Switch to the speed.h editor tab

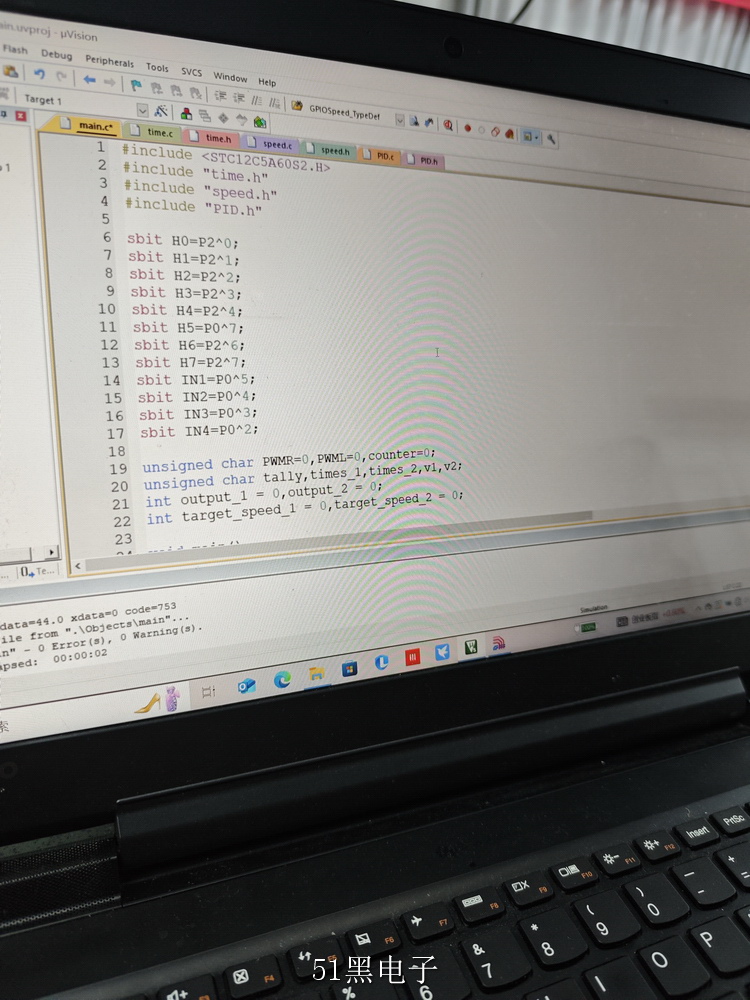point(330,150)
